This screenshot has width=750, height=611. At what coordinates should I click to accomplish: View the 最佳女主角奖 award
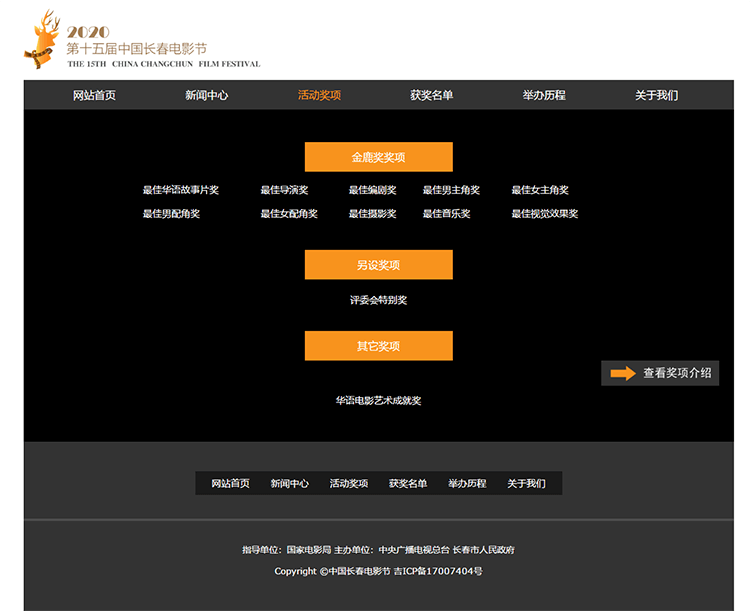tap(540, 190)
